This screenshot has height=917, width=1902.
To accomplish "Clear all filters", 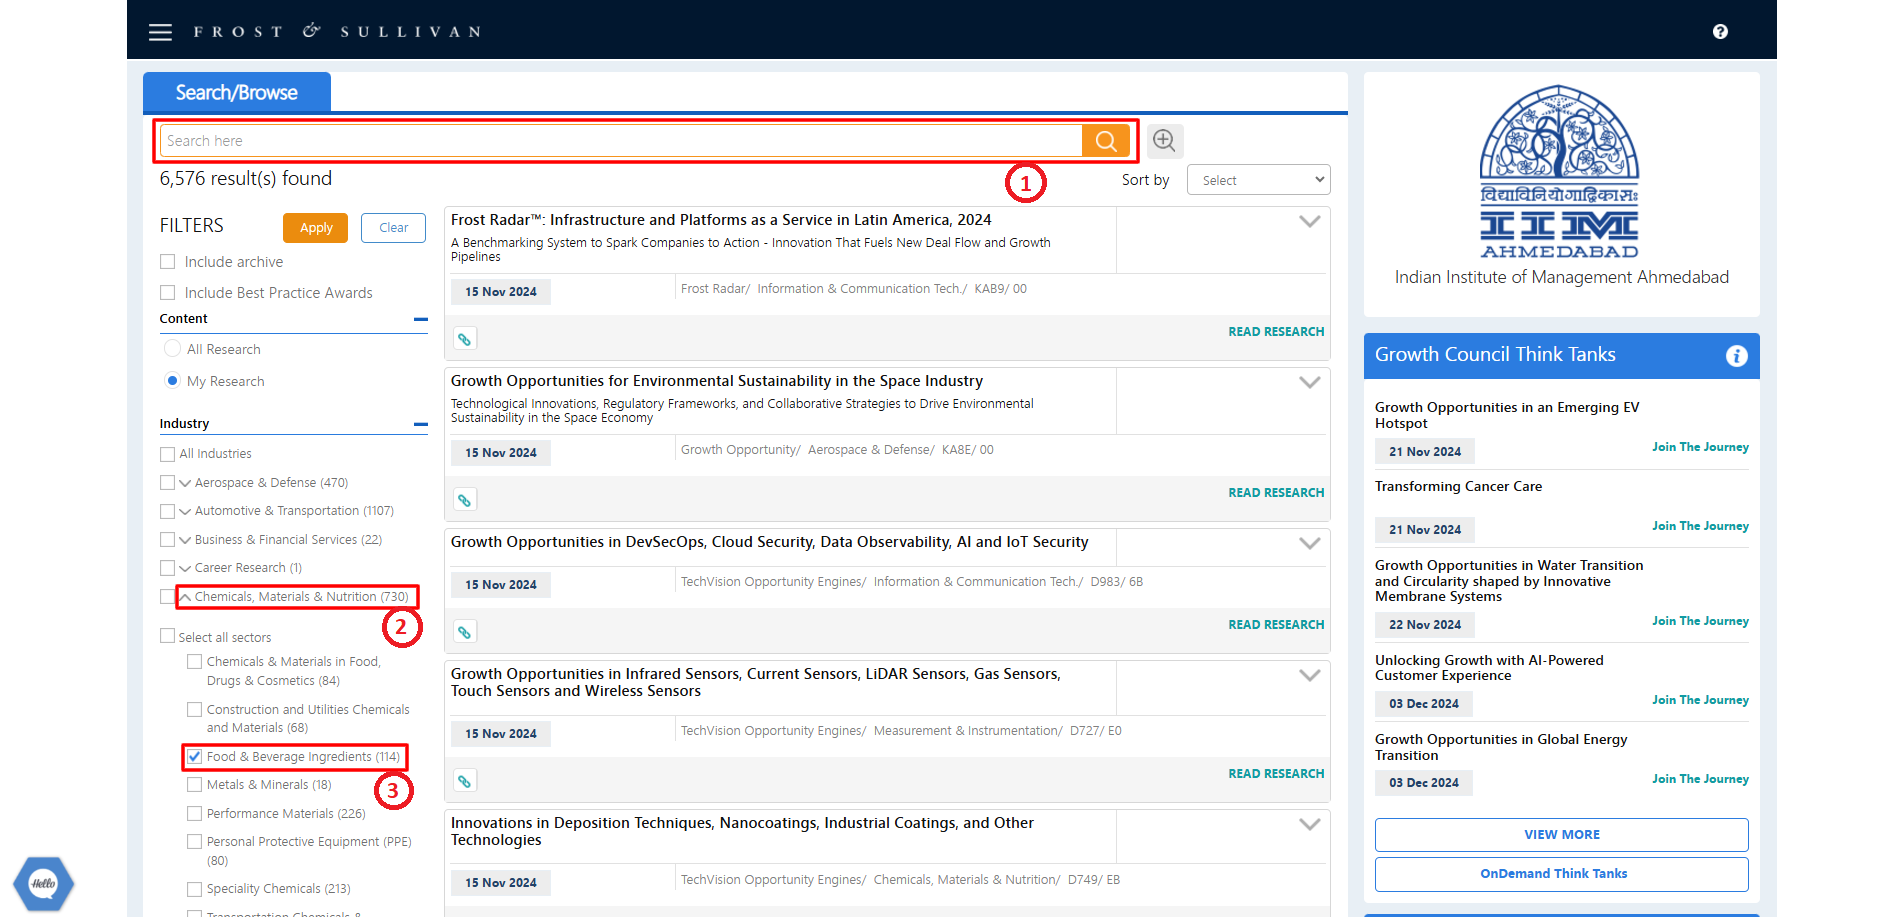I will [x=393, y=228].
